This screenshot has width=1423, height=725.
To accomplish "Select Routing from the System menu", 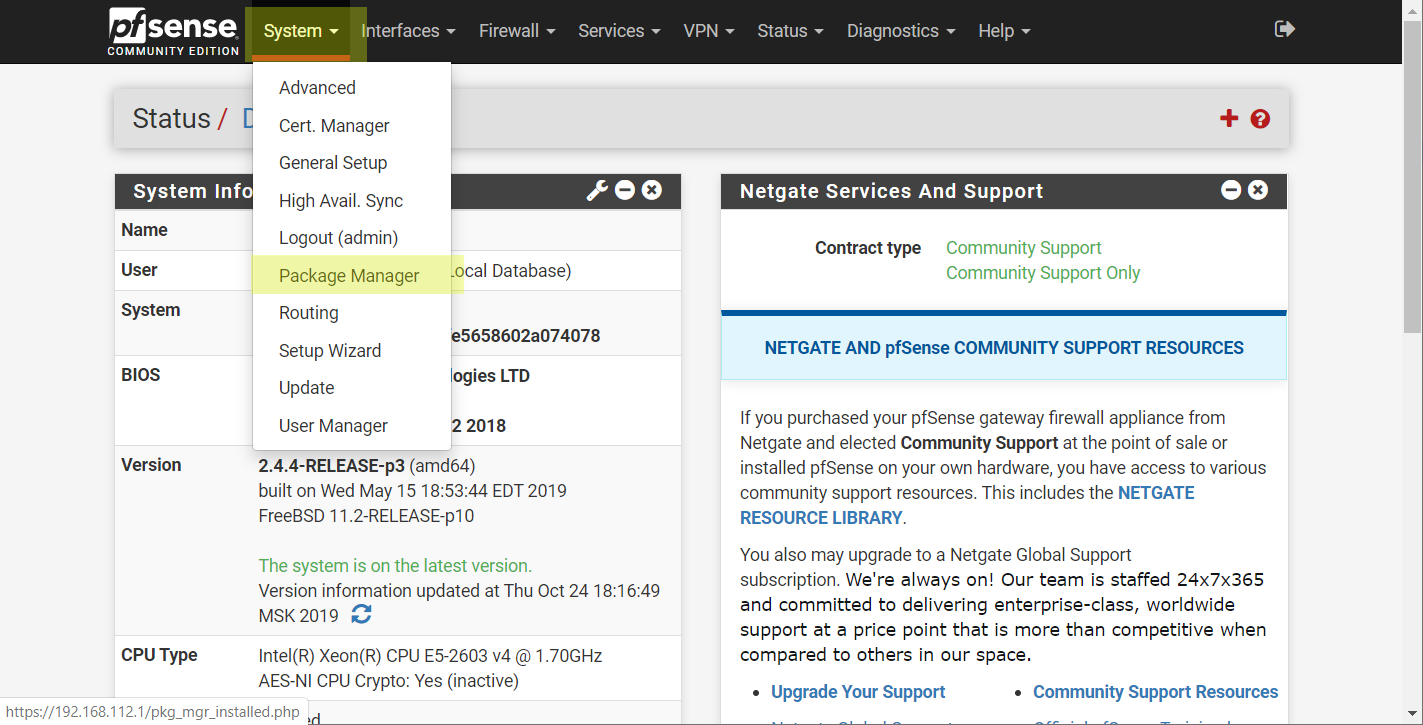I will click(x=352, y=313).
